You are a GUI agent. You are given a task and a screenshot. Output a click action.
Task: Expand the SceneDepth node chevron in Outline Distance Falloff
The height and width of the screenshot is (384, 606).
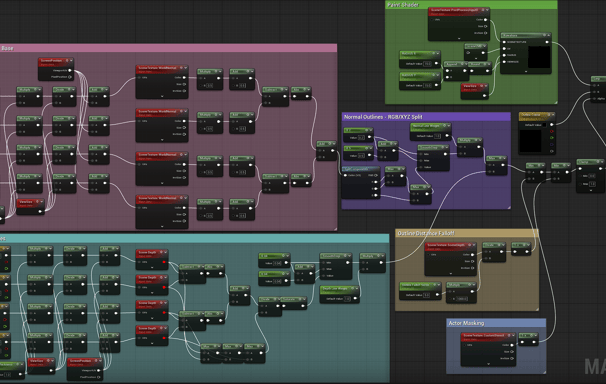coord(450,273)
